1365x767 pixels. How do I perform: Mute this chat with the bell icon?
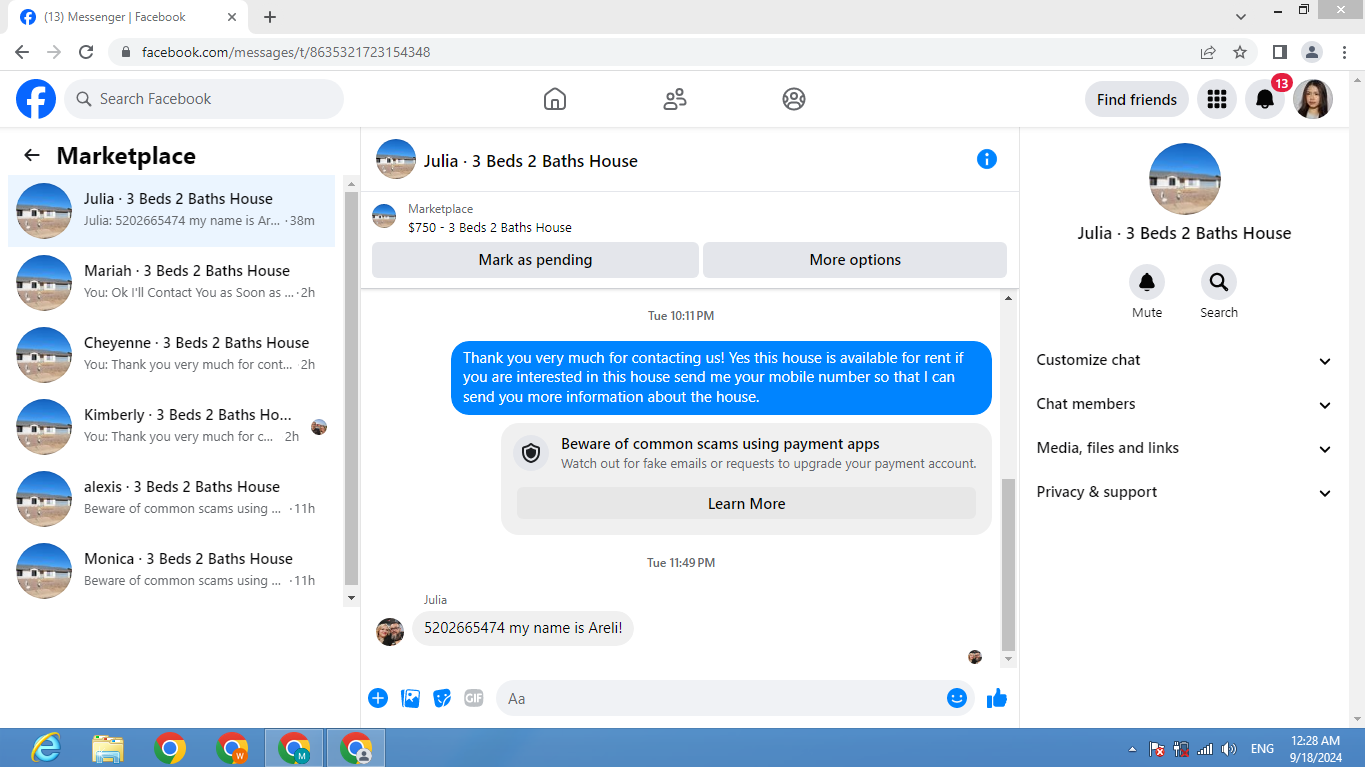1147,282
